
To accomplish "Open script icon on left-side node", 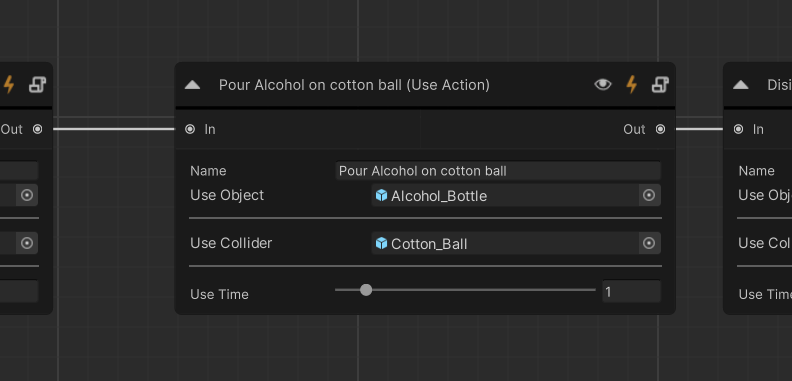I will [37, 84].
